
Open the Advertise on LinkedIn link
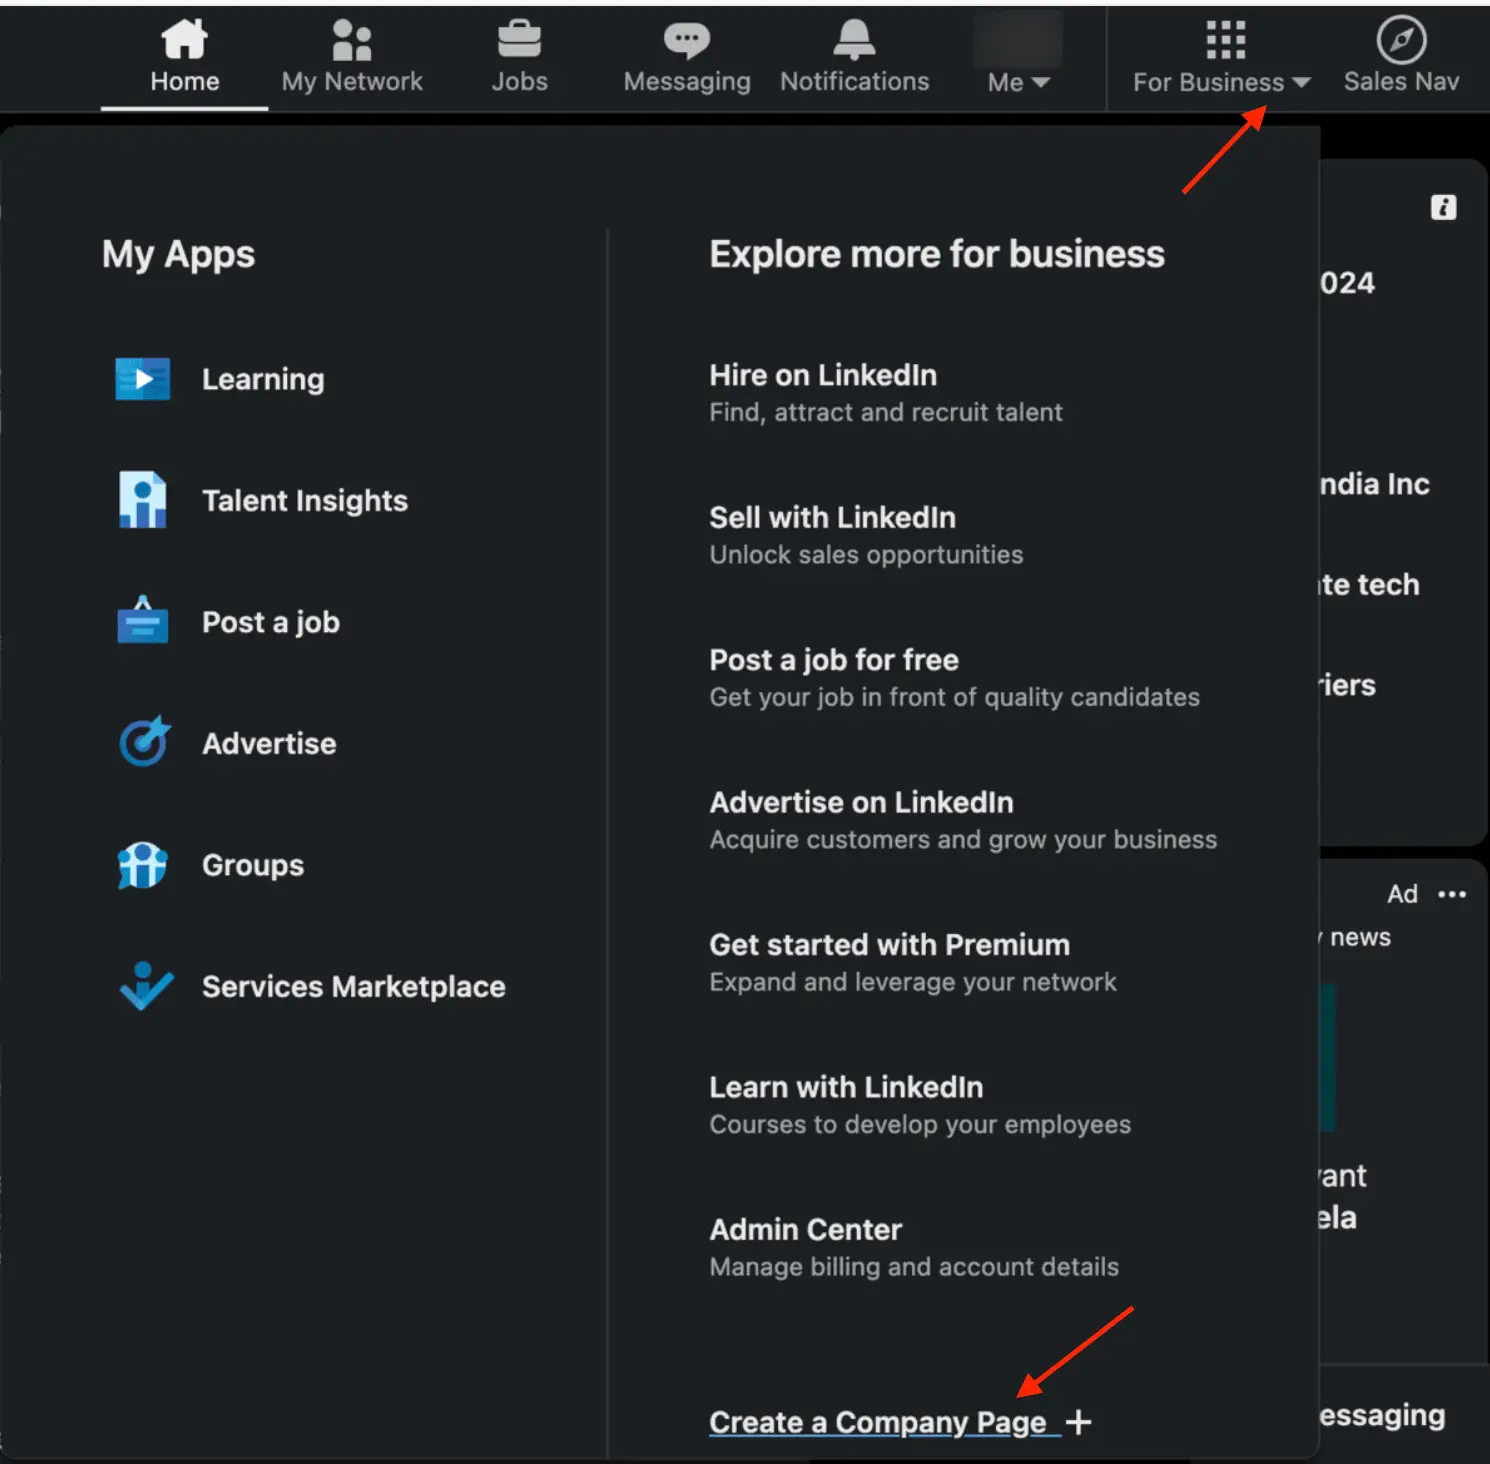tap(862, 802)
